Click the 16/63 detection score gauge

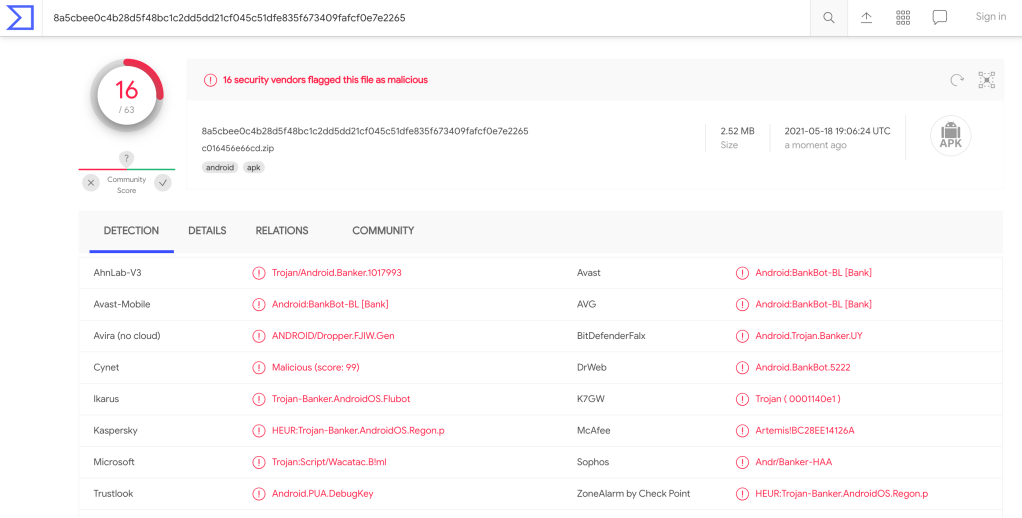tap(127, 96)
